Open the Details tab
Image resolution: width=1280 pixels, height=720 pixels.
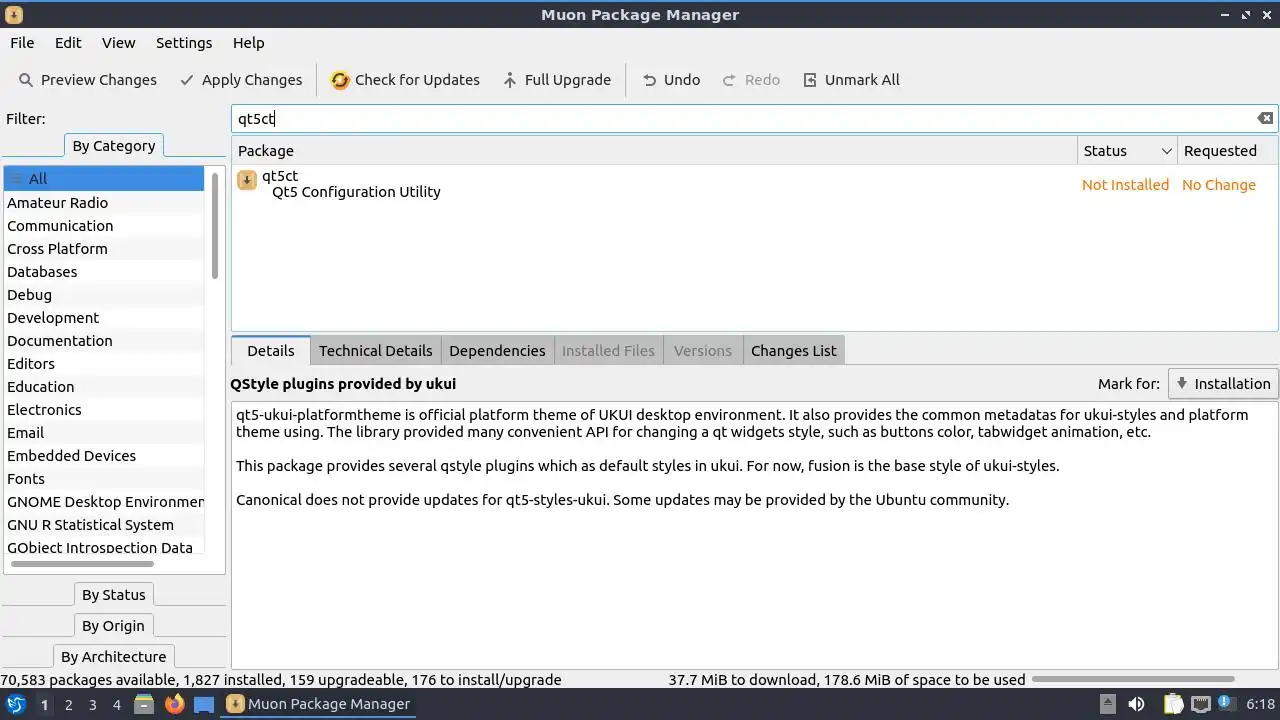click(x=271, y=351)
